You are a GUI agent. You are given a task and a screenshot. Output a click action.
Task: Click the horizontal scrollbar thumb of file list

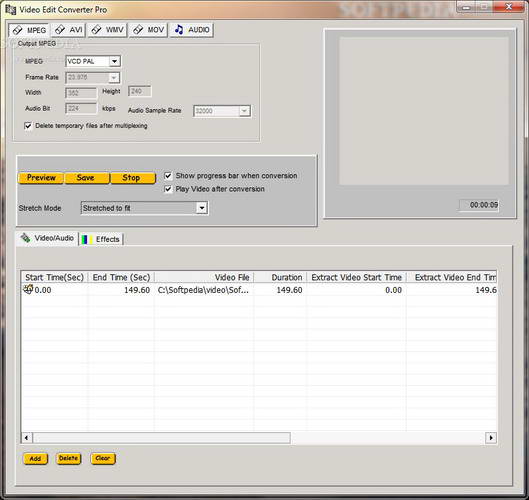(162, 438)
